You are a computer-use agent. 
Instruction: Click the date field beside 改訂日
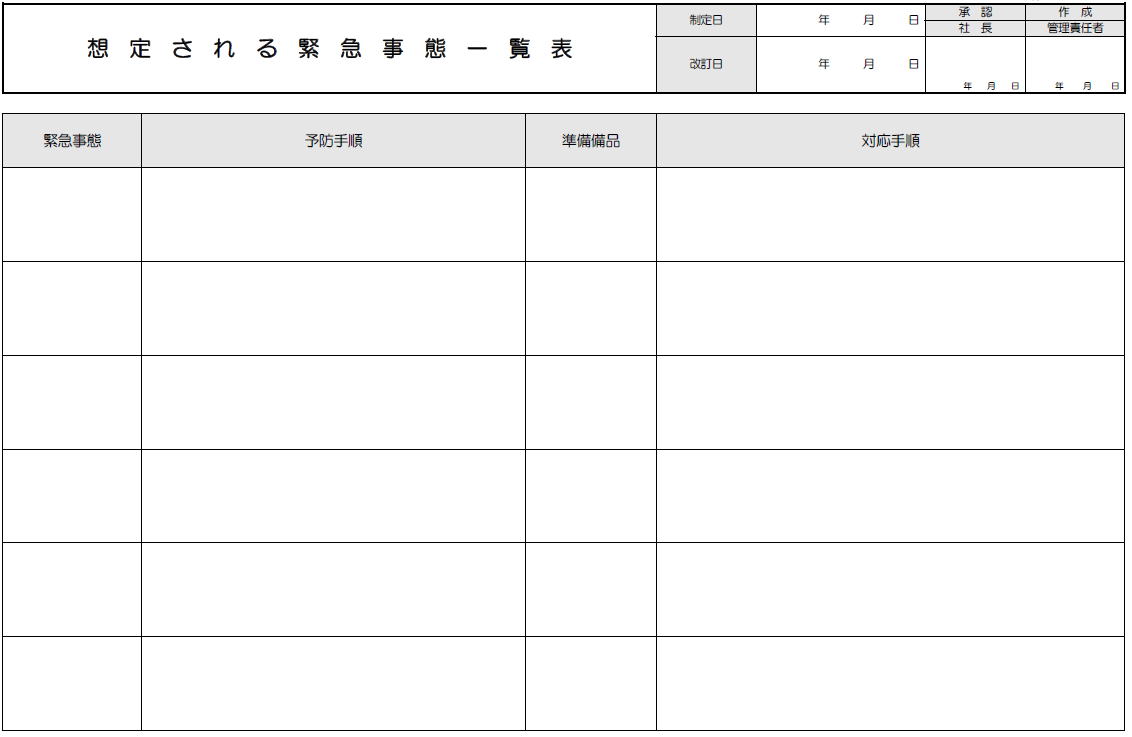point(841,64)
